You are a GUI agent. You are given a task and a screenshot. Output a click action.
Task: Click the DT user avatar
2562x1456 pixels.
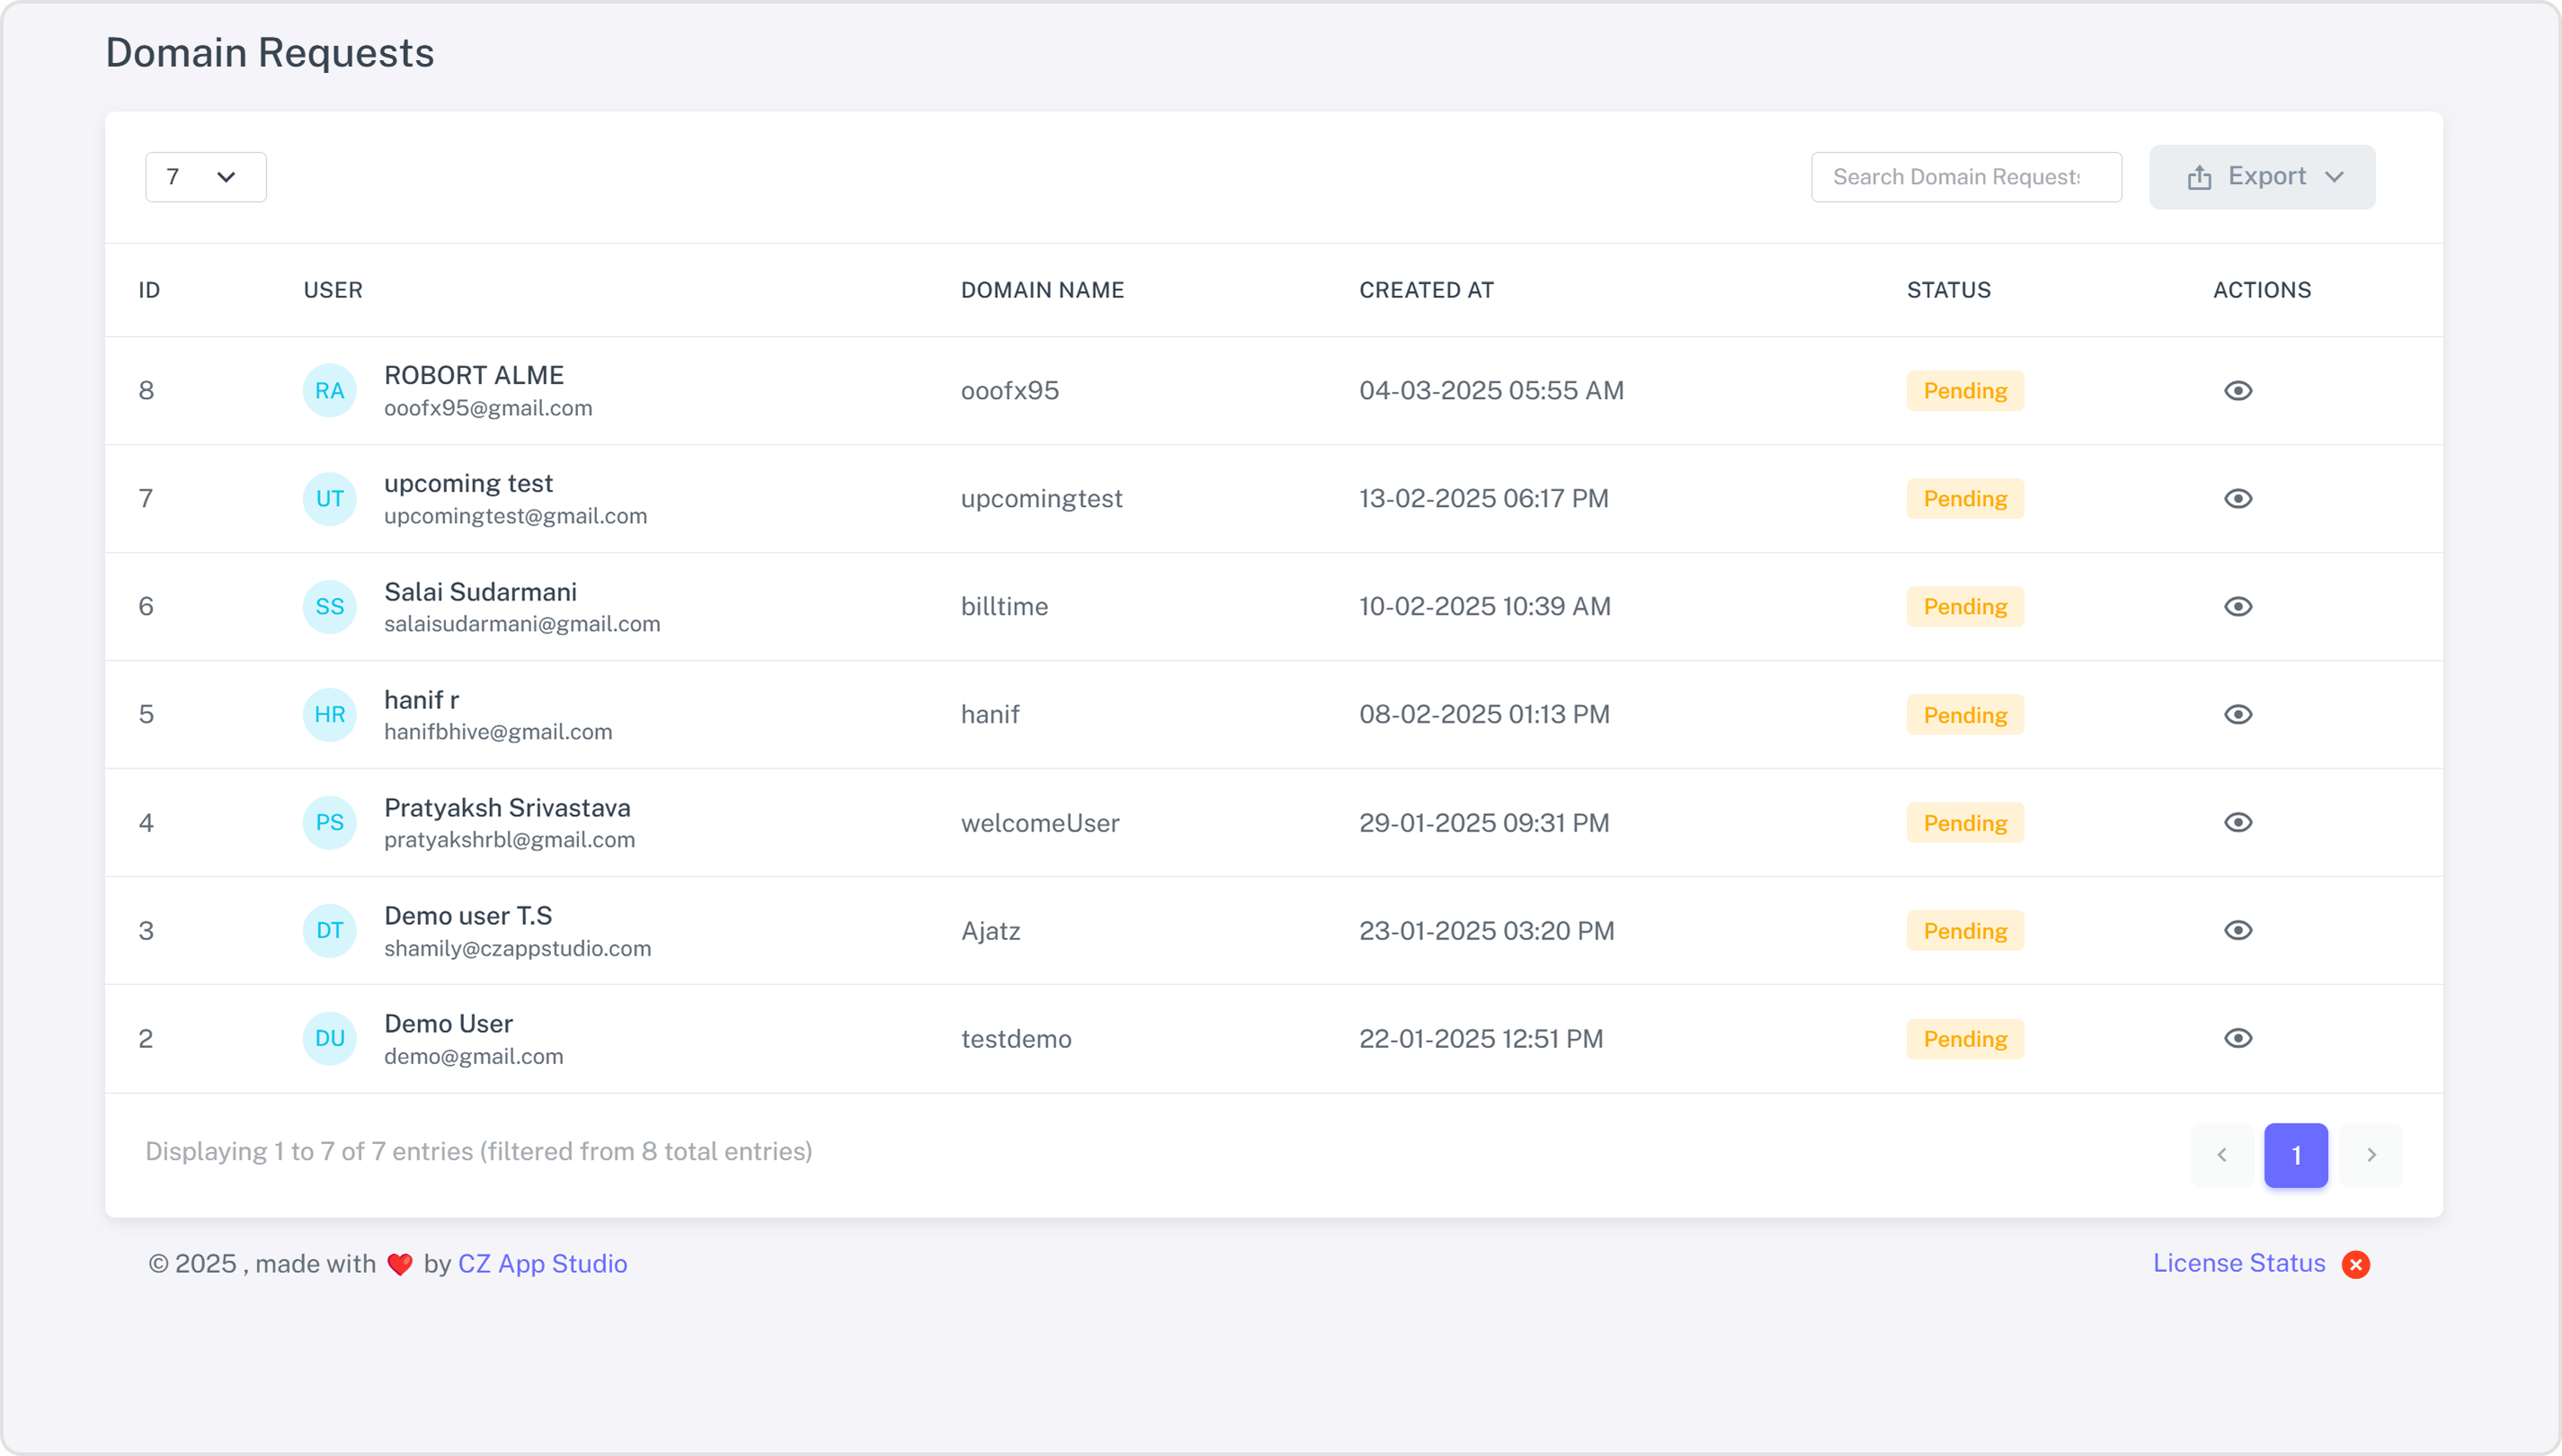coord(330,931)
